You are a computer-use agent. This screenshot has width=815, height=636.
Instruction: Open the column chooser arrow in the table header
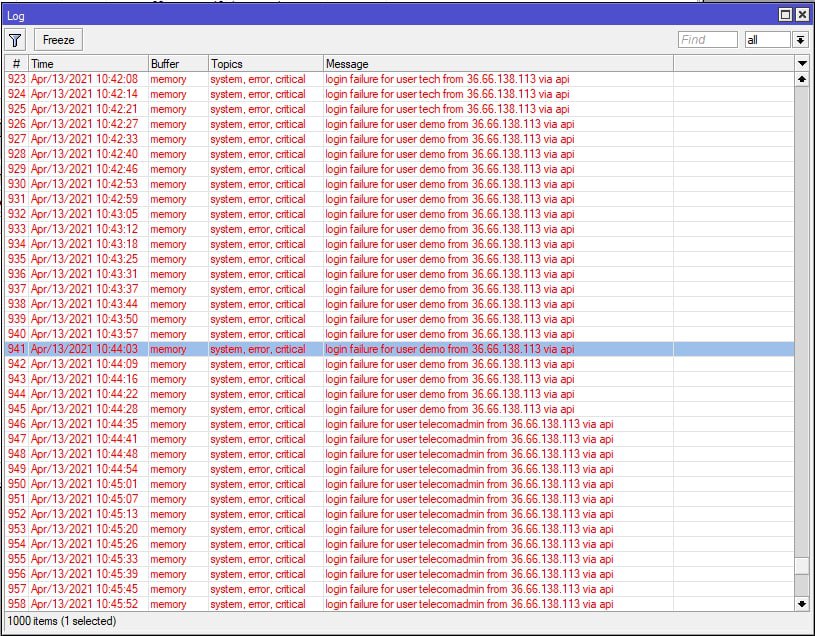tap(802, 63)
